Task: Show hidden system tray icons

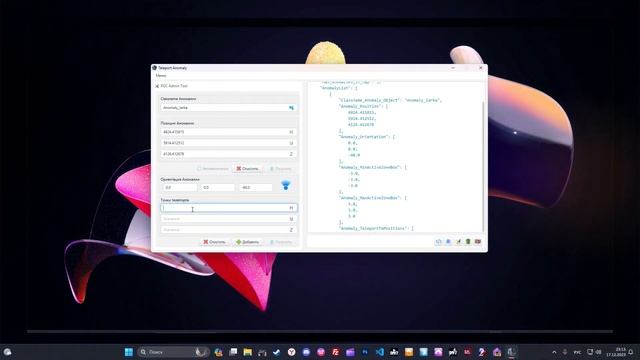Action: pyautogui.click(x=554, y=352)
